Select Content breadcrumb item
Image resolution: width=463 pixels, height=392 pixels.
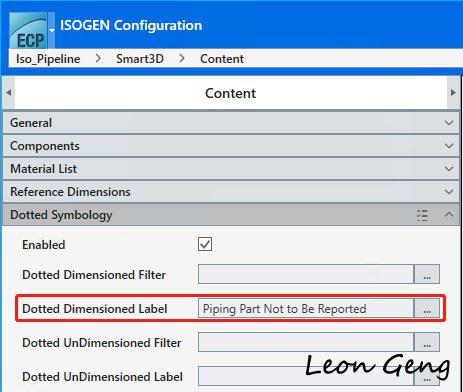[222, 59]
